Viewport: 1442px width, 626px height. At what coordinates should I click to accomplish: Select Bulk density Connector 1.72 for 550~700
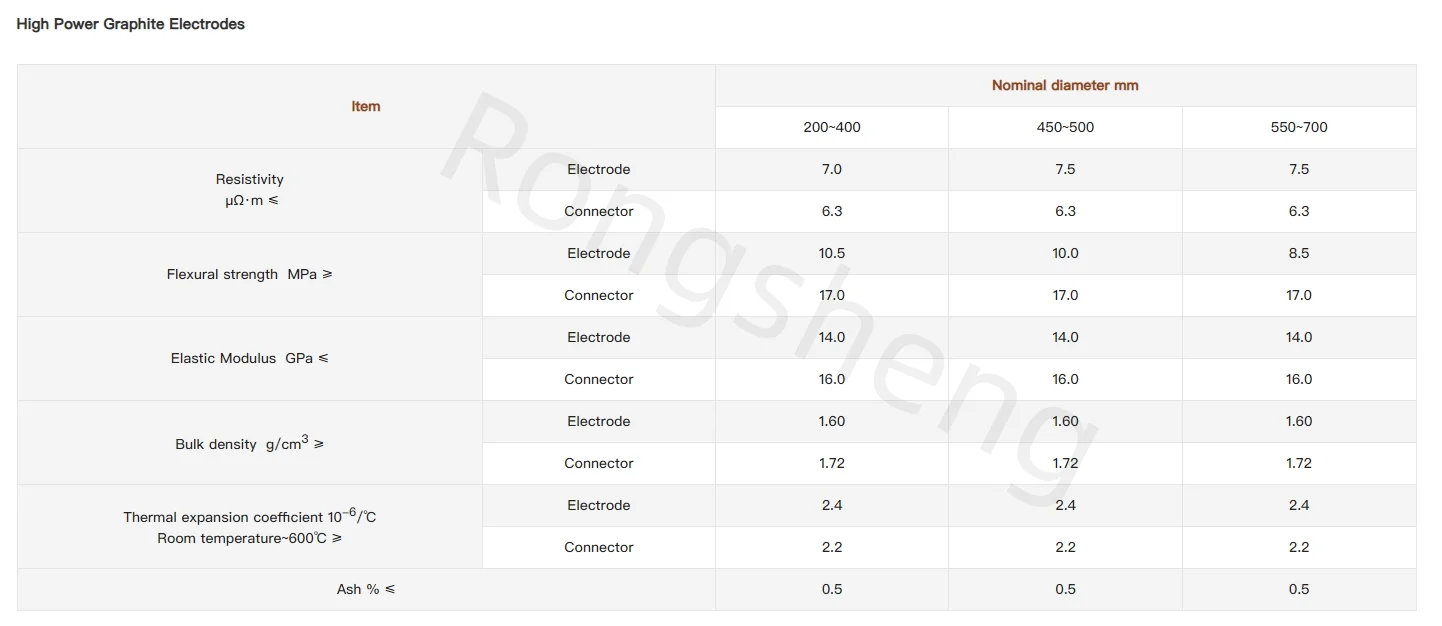1299,463
